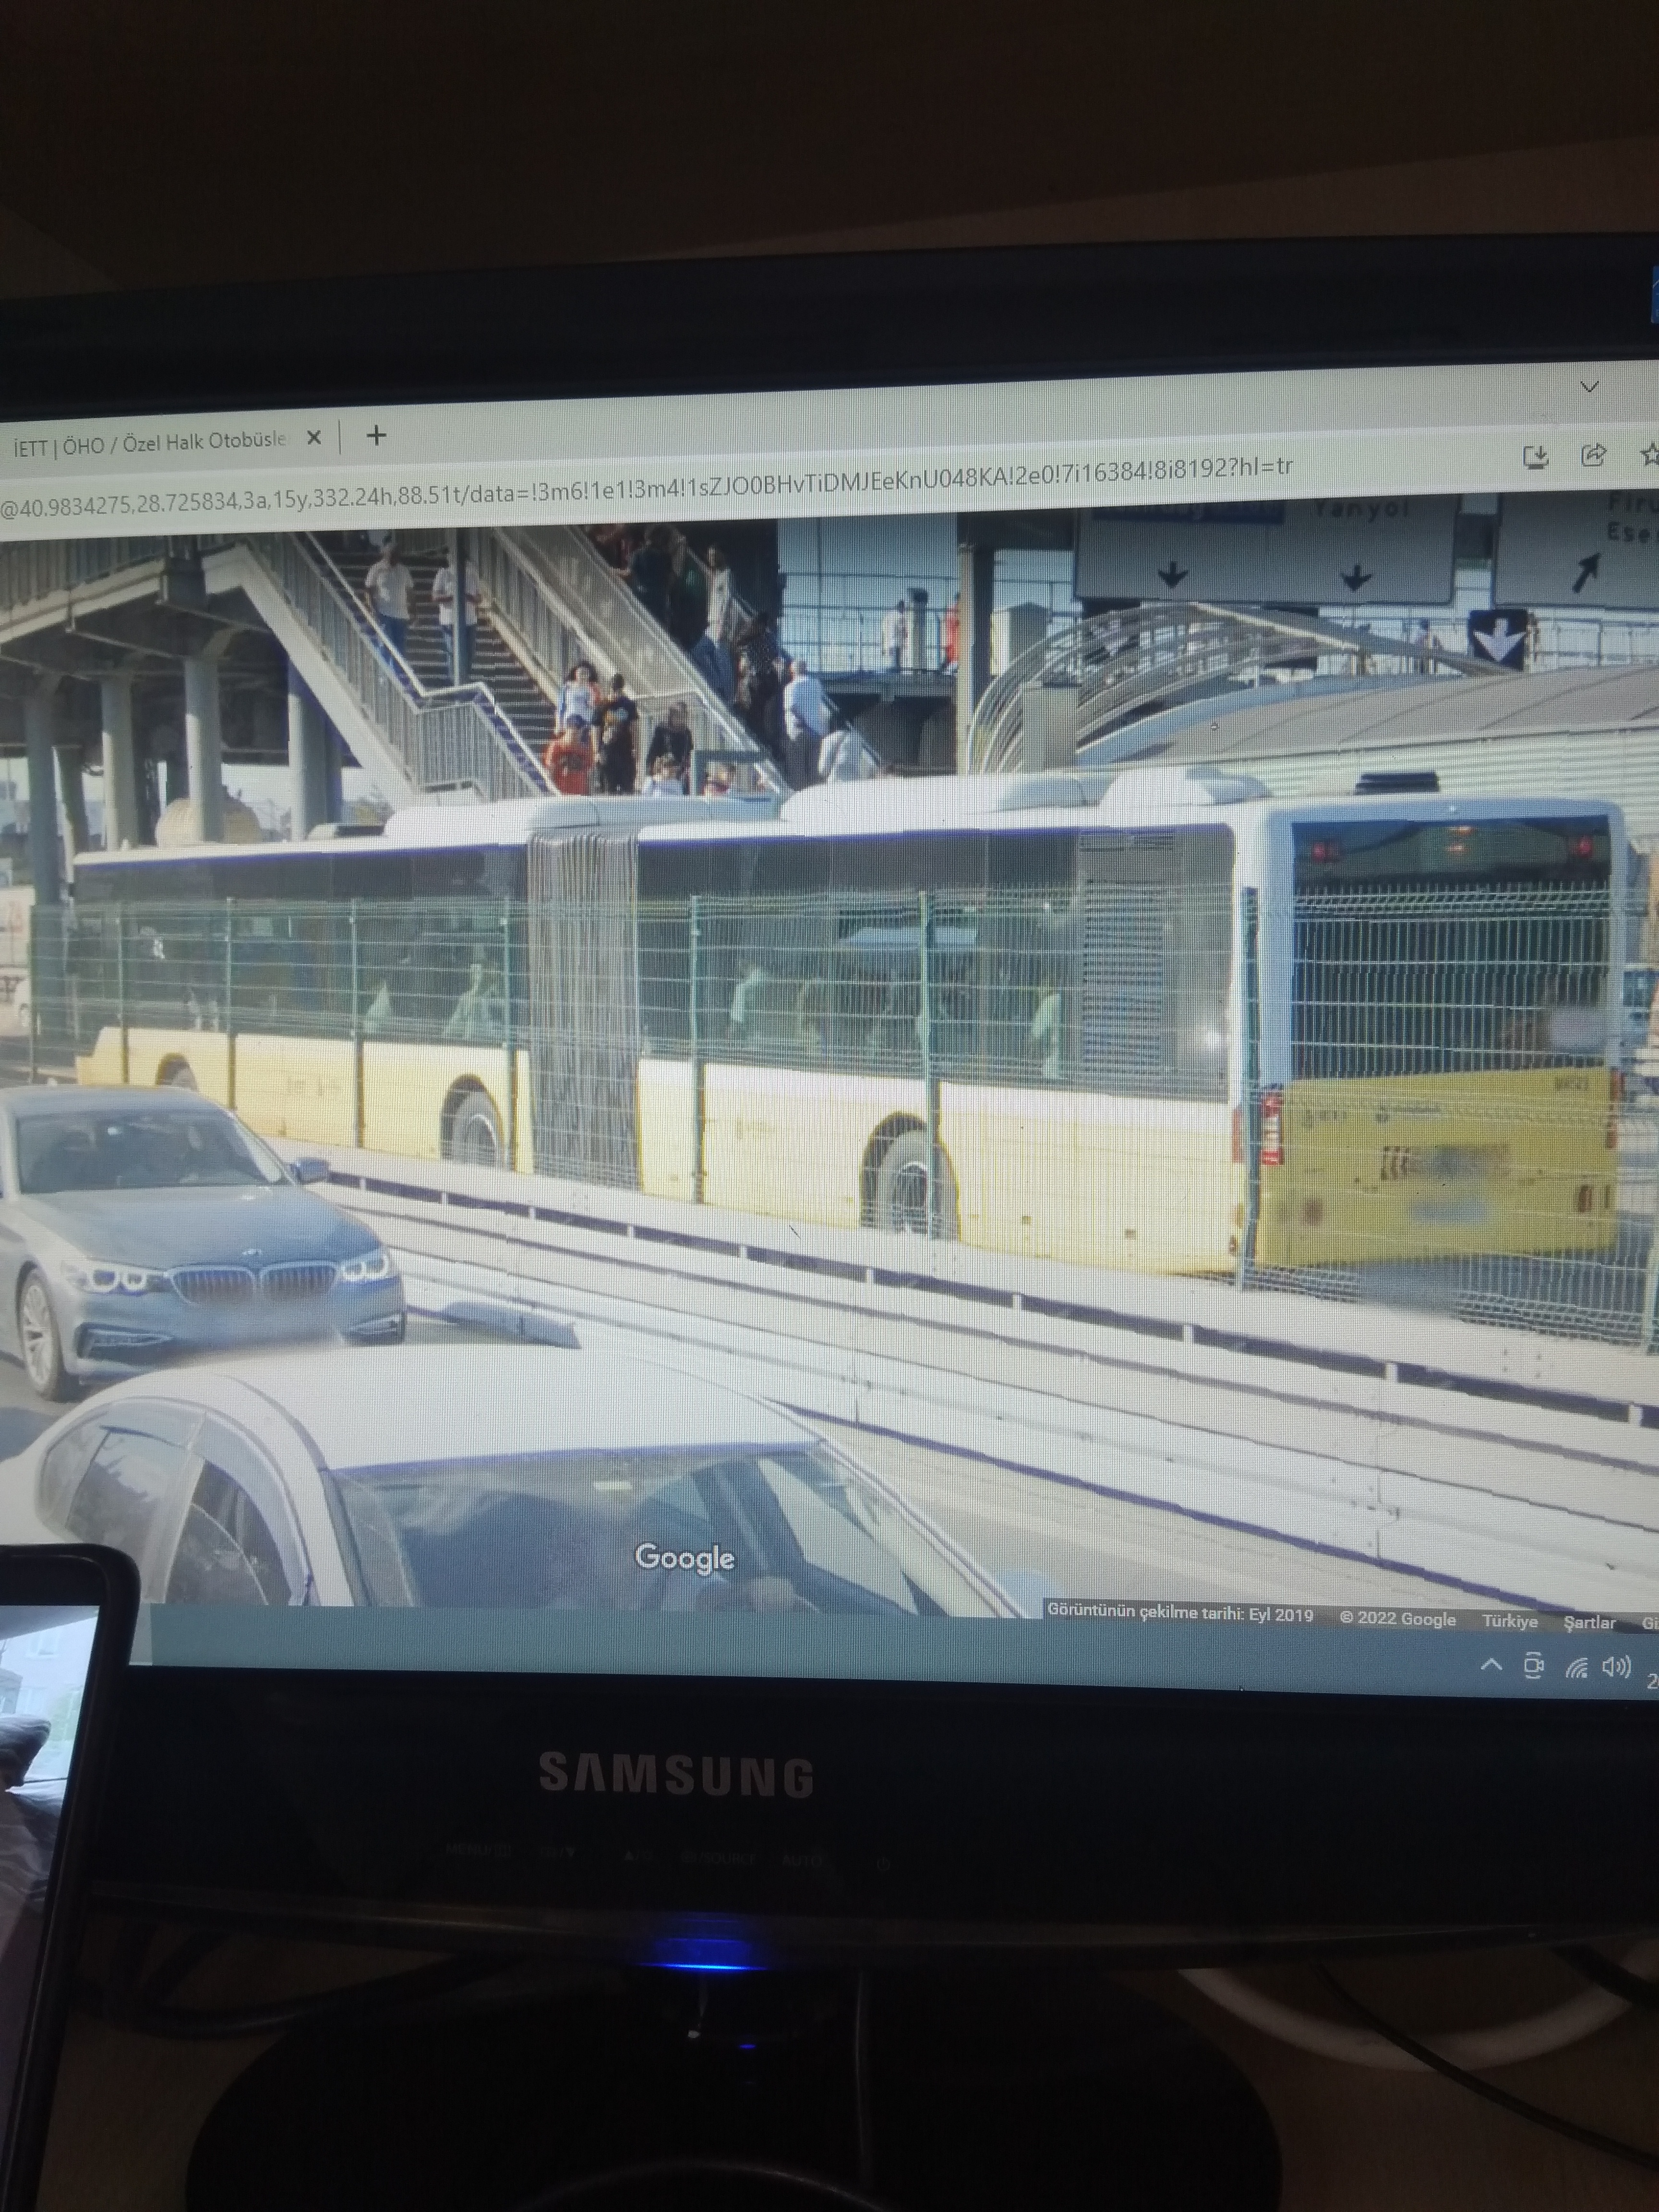This screenshot has height=2212, width=1659.
Task: Close the İETT ÖHO tab
Action: click(314, 438)
